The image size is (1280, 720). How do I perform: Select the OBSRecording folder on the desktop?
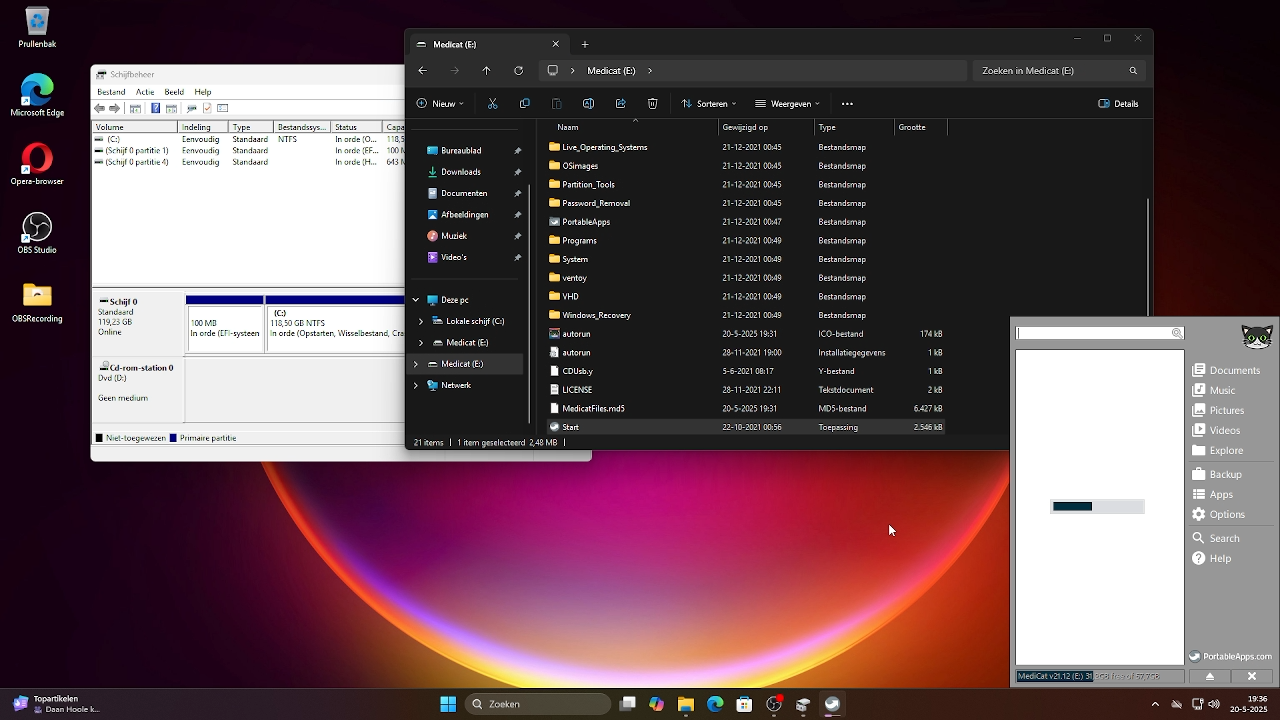pos(37,303)
